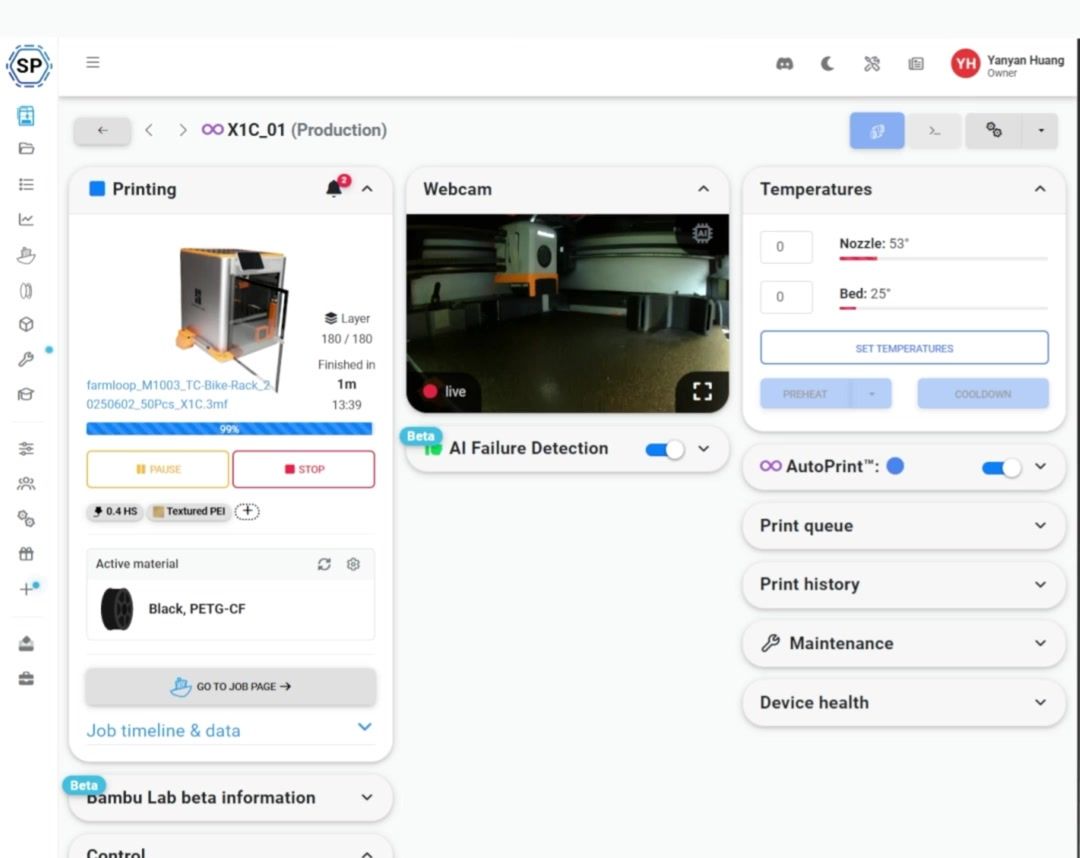This screenshot has height=858, width=1080.
Task: Open the printer actions dropdown arrow
Action: point(1040,130)
